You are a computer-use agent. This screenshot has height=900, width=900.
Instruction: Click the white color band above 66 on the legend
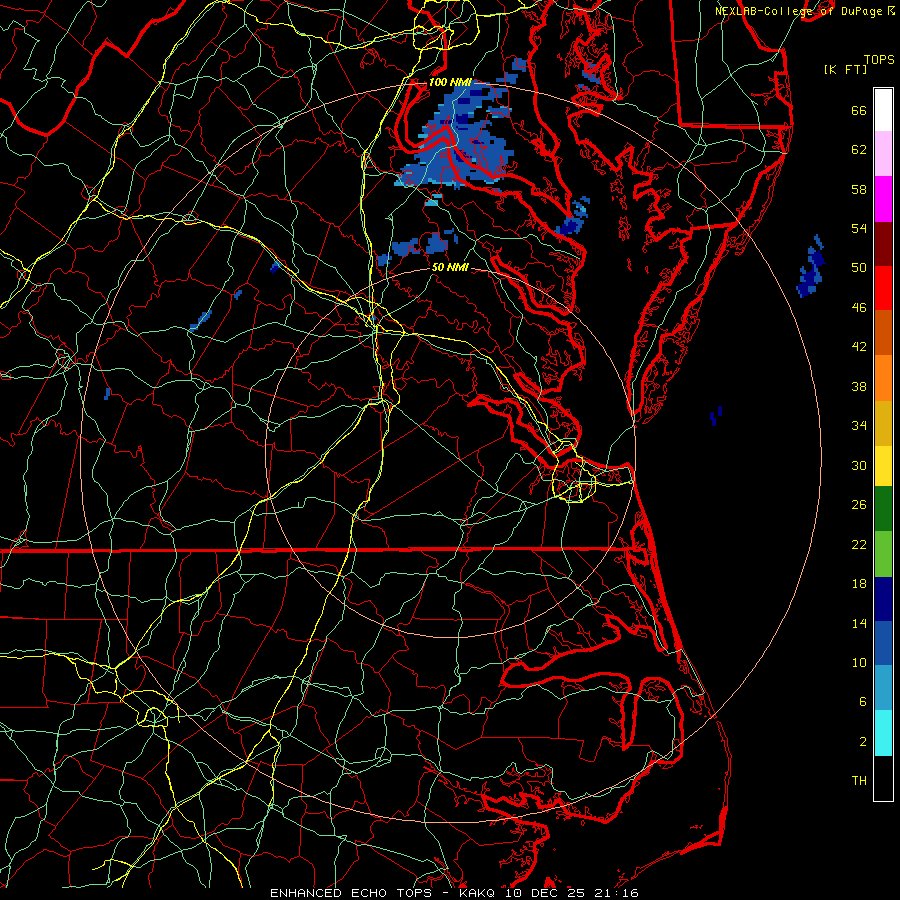[883, 110]
